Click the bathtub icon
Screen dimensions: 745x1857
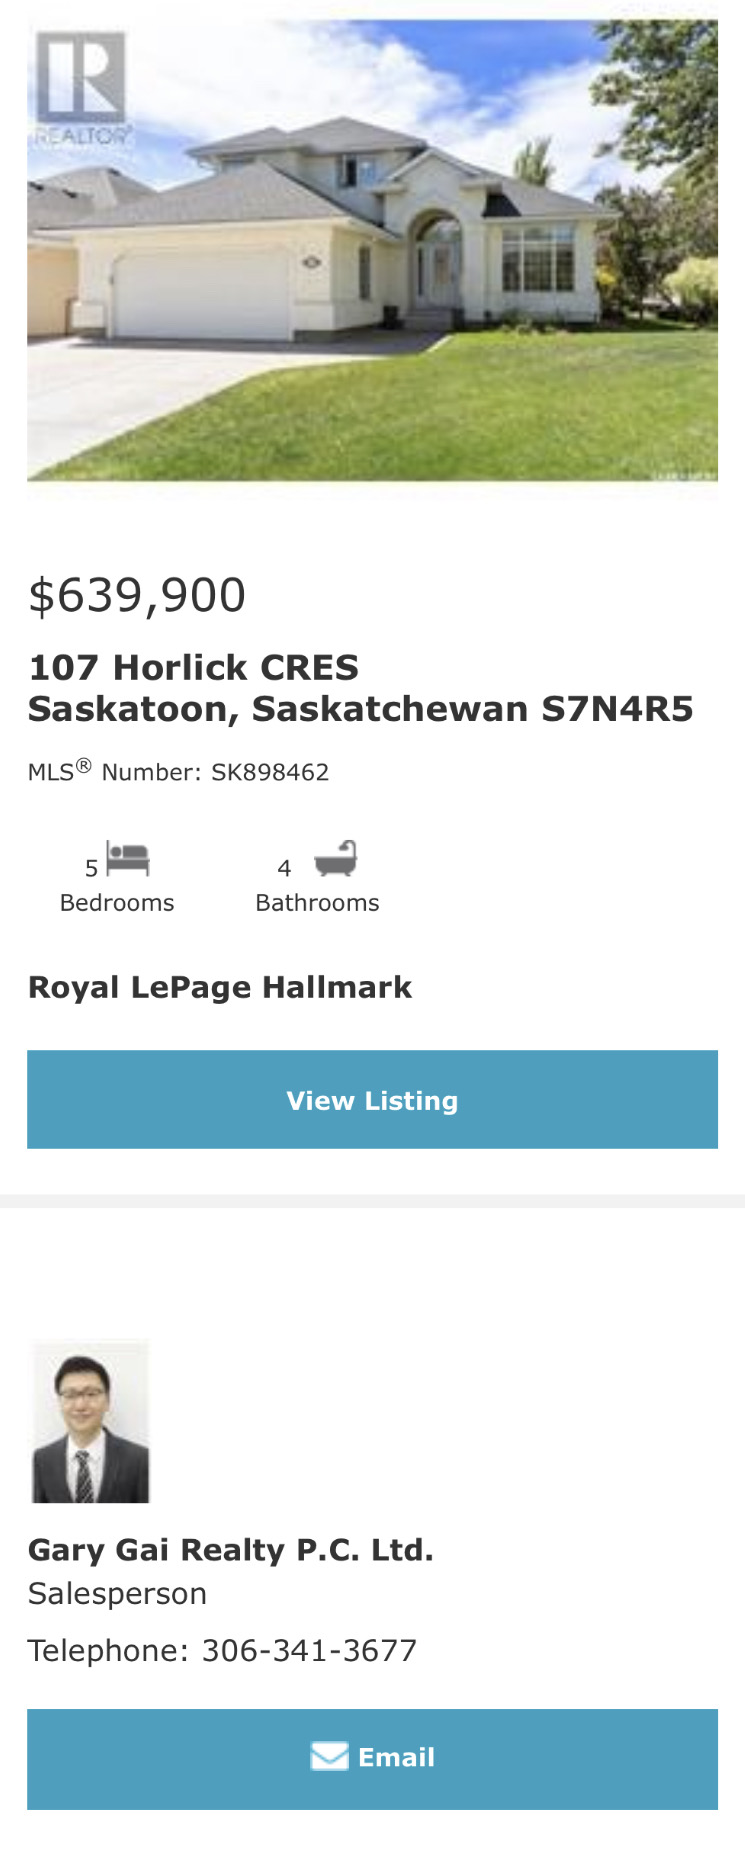(335, 859)
